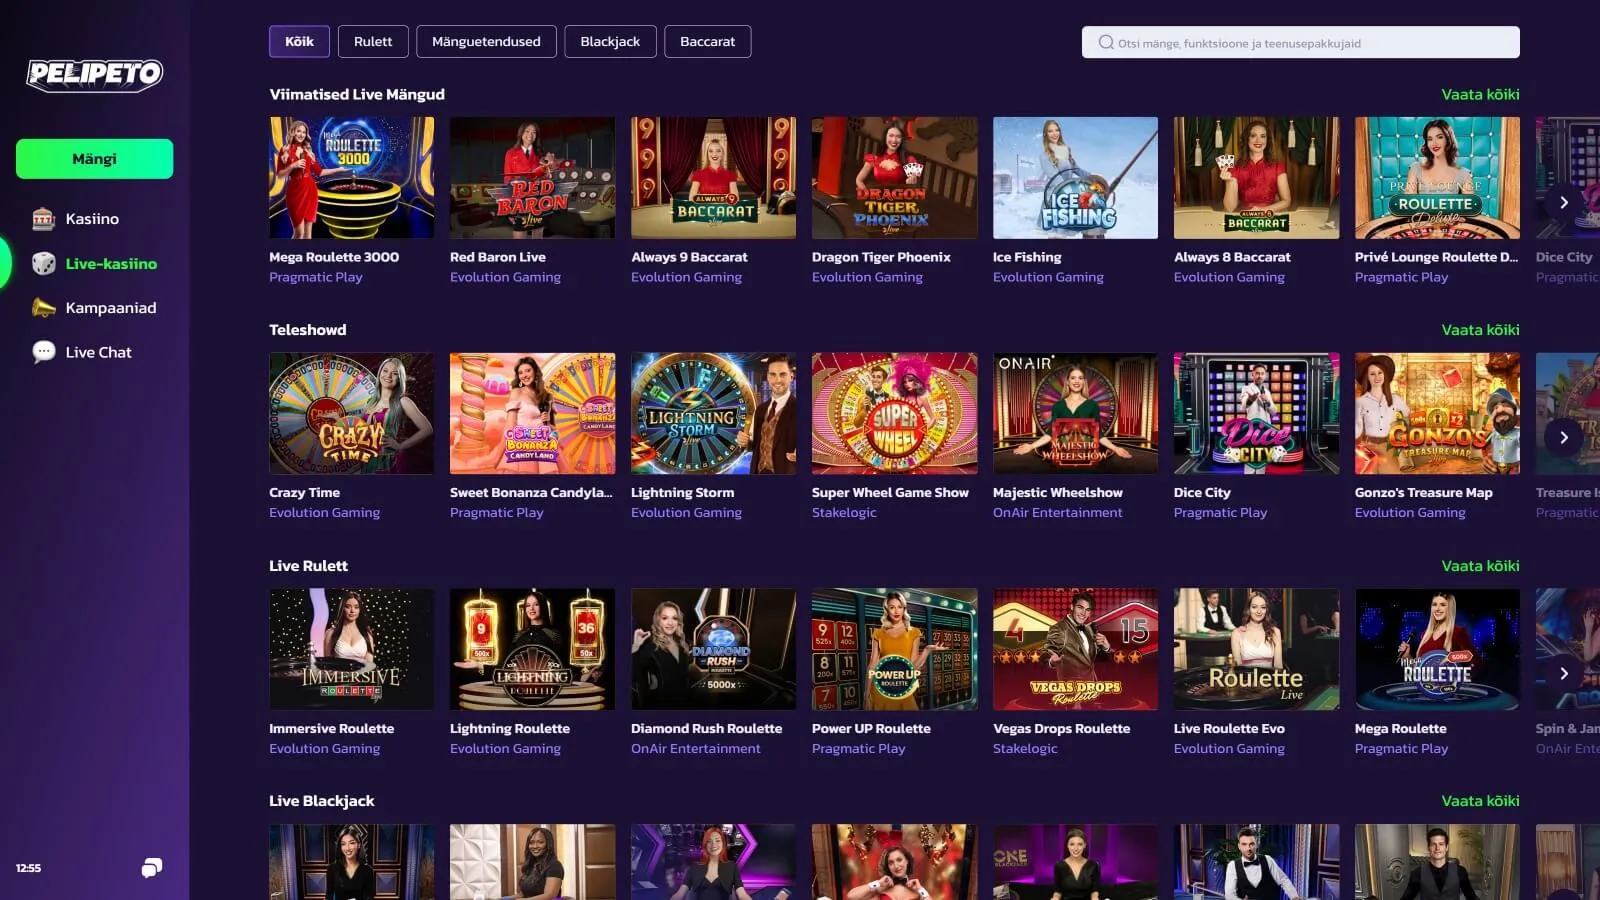Expand Teleshowd row with right arrow
1600x900 pixels.
pos(1564,438)
